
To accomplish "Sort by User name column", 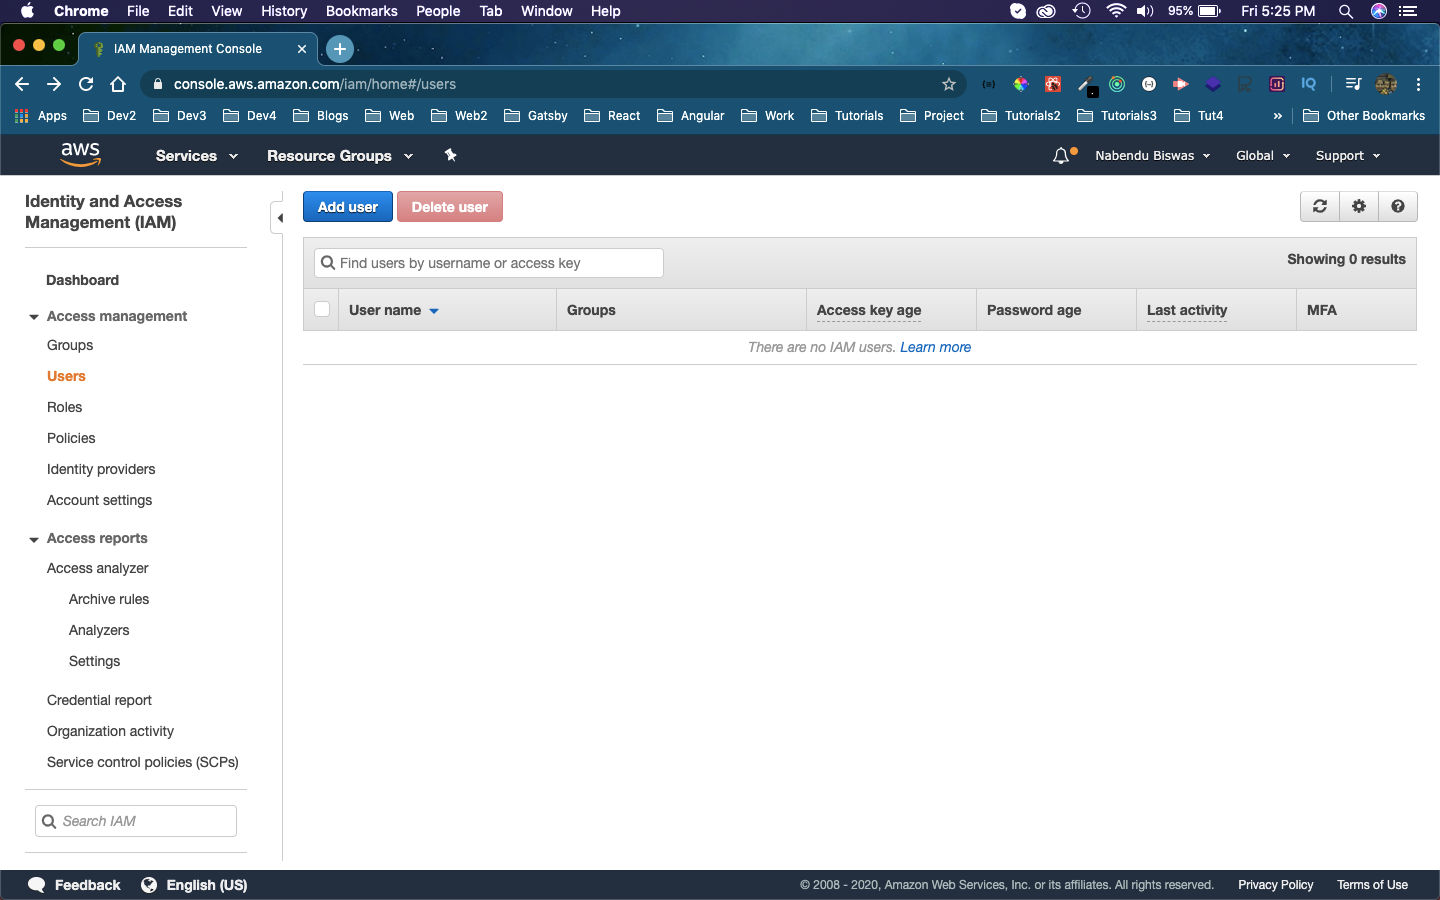I will [394, 310].
